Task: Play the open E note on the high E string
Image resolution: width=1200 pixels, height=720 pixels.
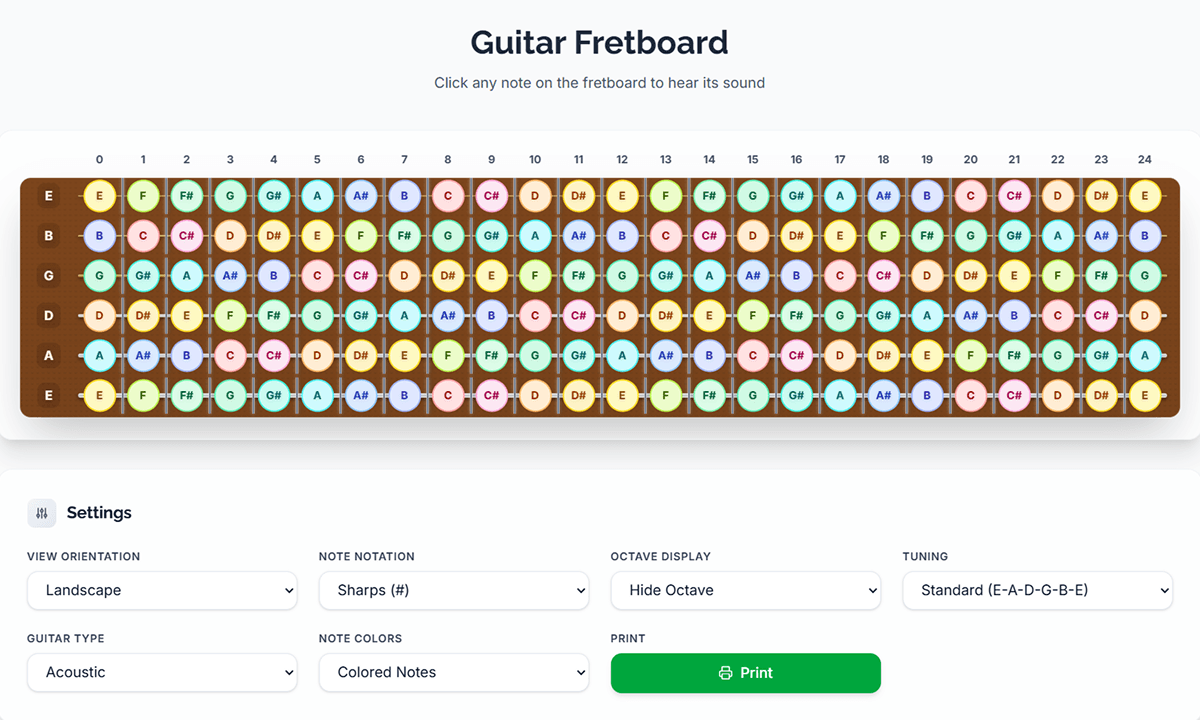Action: click(99, 196)
